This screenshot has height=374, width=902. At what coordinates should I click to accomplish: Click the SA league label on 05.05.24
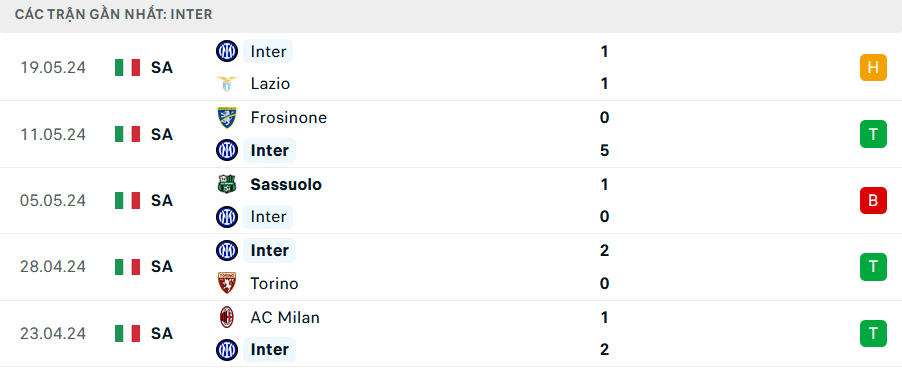pyautogui.click(x=162, y=201)
